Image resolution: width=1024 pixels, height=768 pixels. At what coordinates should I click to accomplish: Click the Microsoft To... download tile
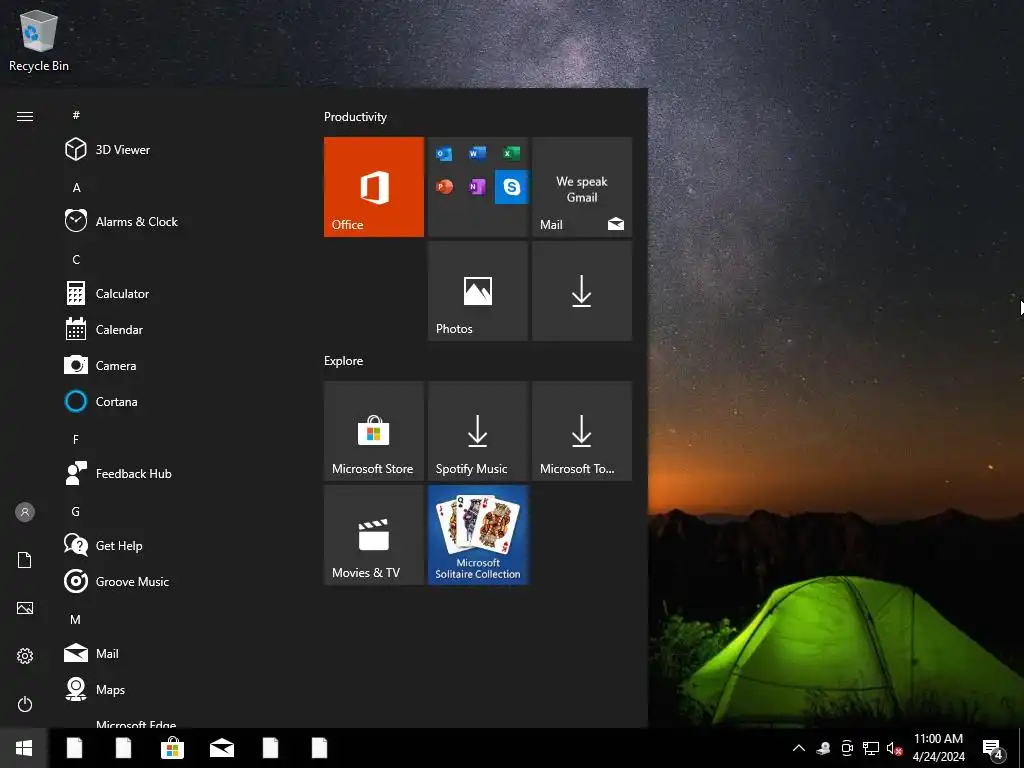(582, 431)
